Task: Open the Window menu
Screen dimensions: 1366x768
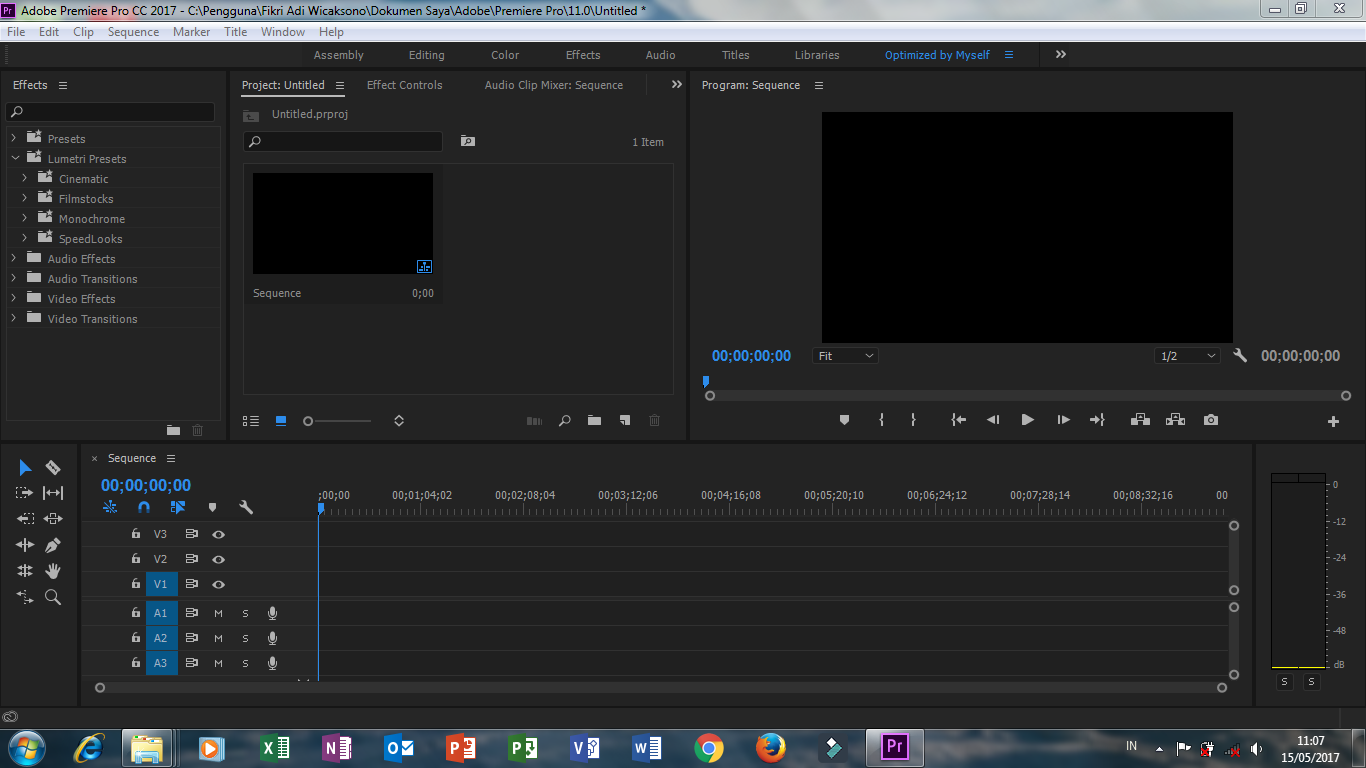Action: [x=283, y=32]
